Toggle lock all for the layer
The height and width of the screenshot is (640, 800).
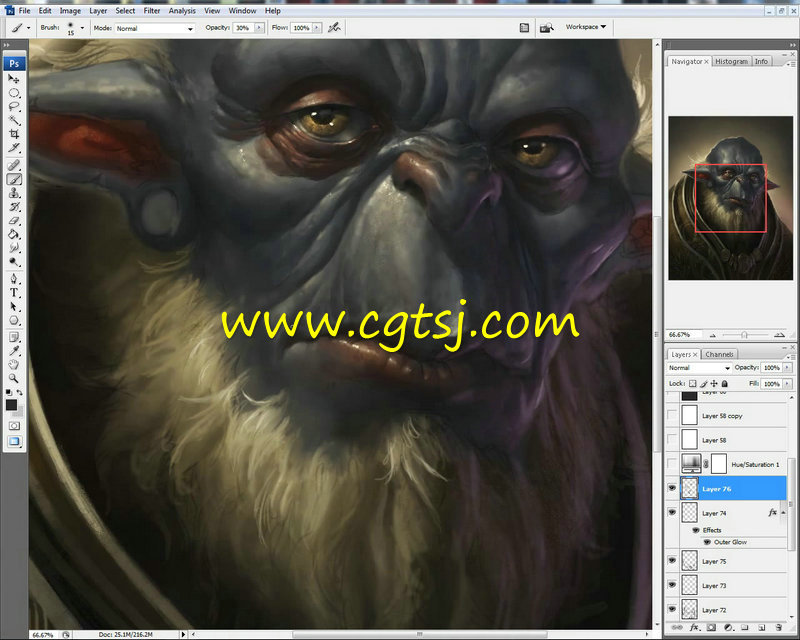click(x=724, y=383)
